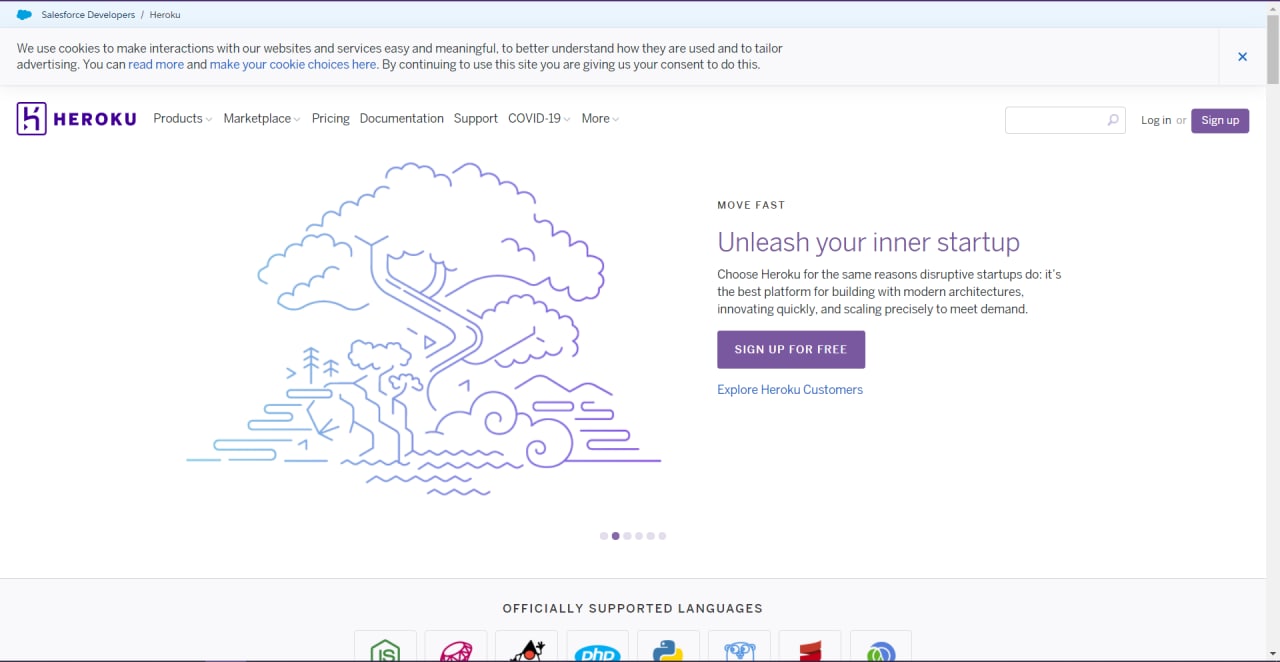The image size is (1280, 662).
Task: Open the Pricing page
Action: (330, 118)
